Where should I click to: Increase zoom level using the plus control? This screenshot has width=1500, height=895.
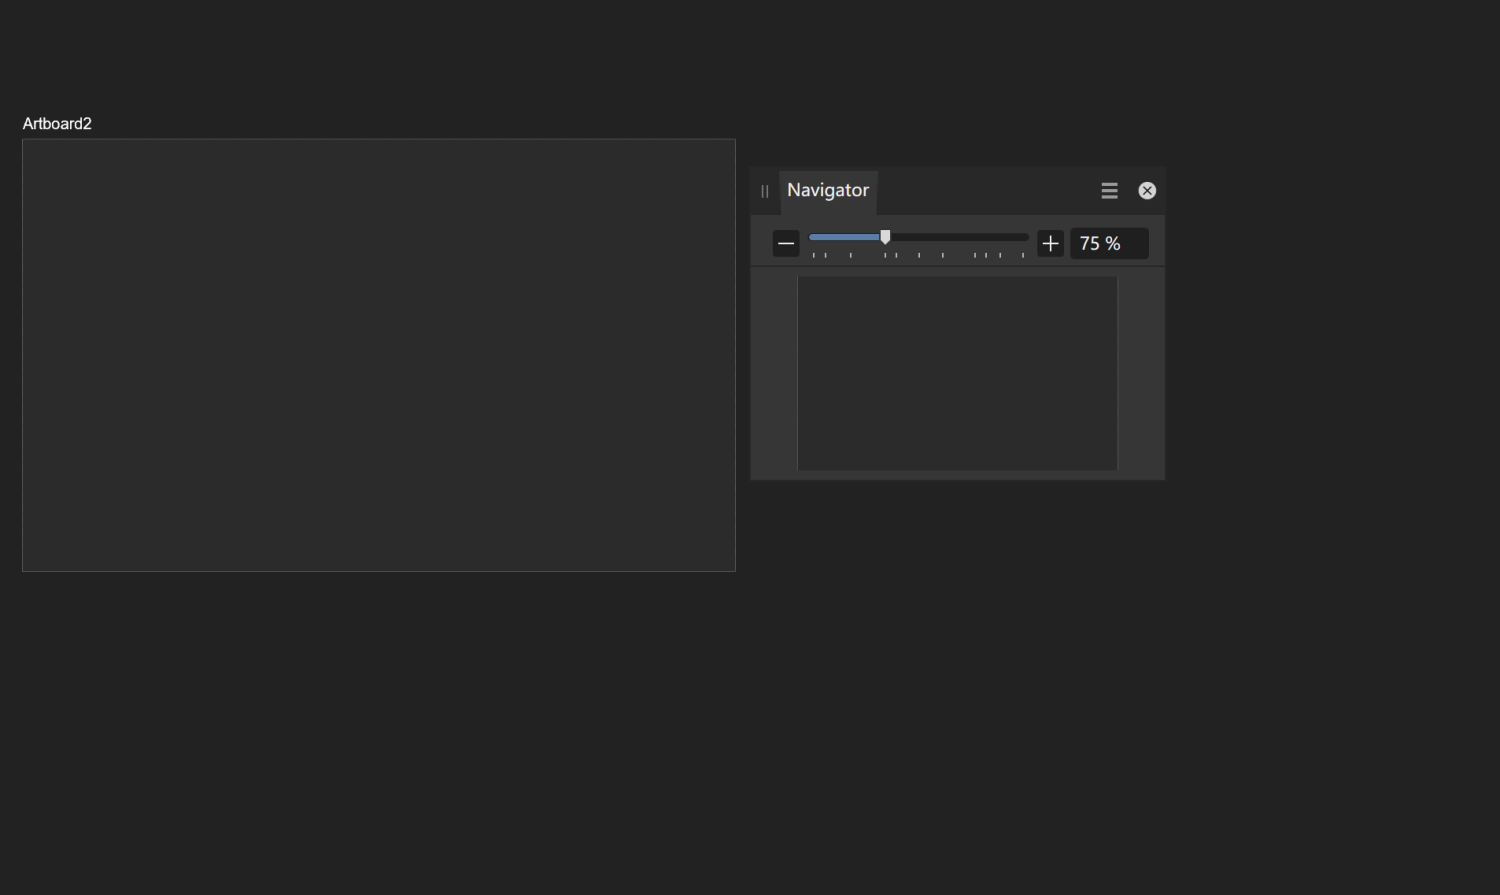tap(1050, 243)
